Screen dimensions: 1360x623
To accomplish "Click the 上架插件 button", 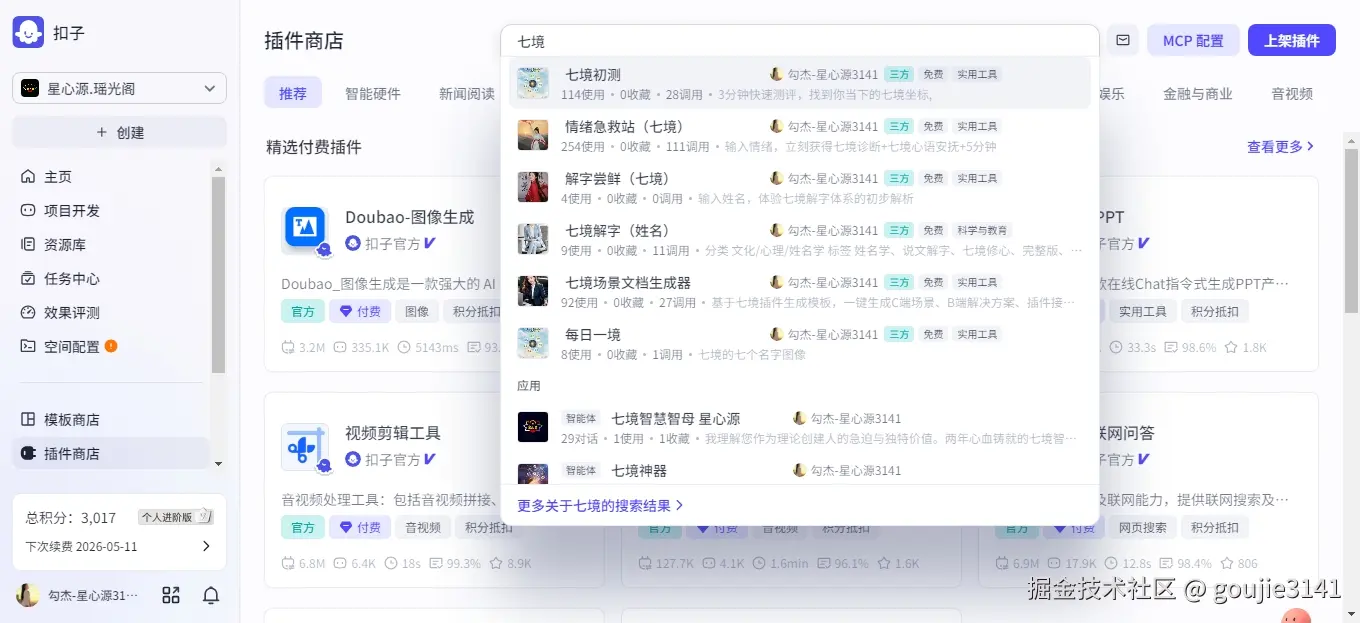I will 1291,39.
